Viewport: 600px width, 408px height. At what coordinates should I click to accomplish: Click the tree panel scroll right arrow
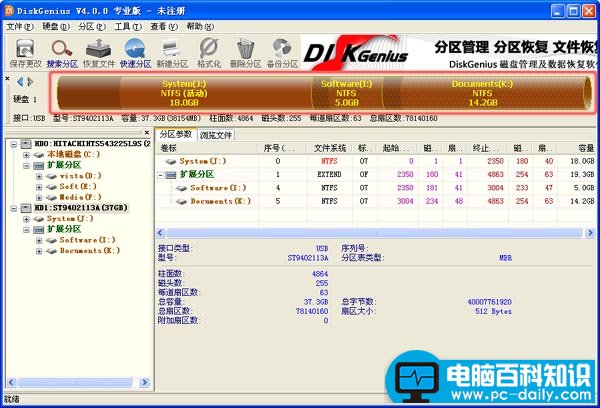point(145,382)
